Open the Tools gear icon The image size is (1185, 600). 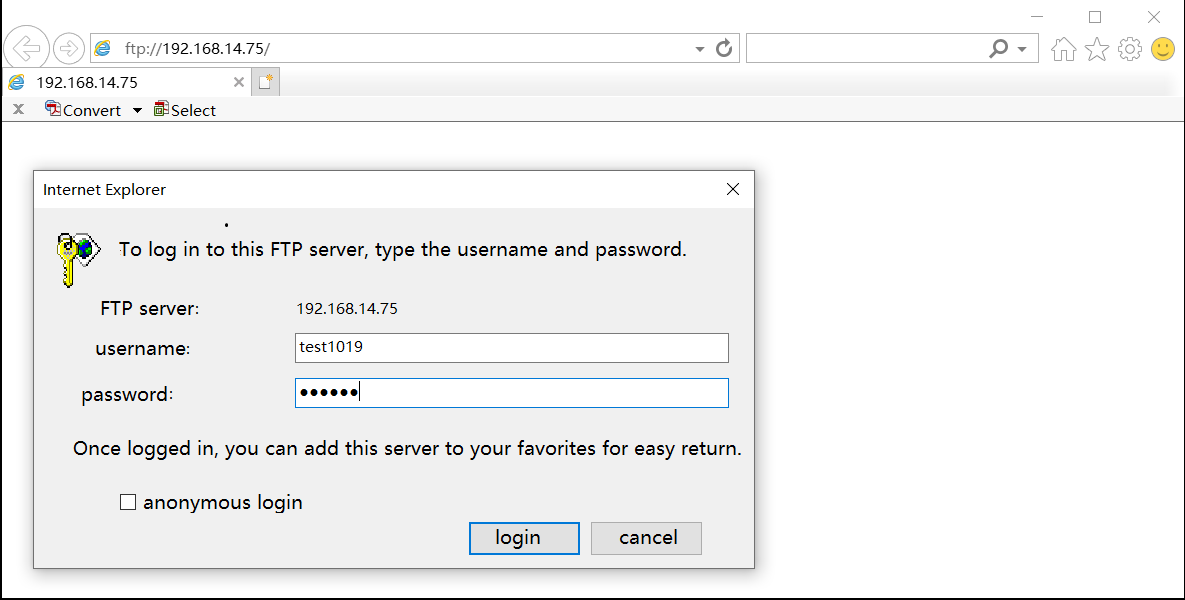click(1130, 49)
